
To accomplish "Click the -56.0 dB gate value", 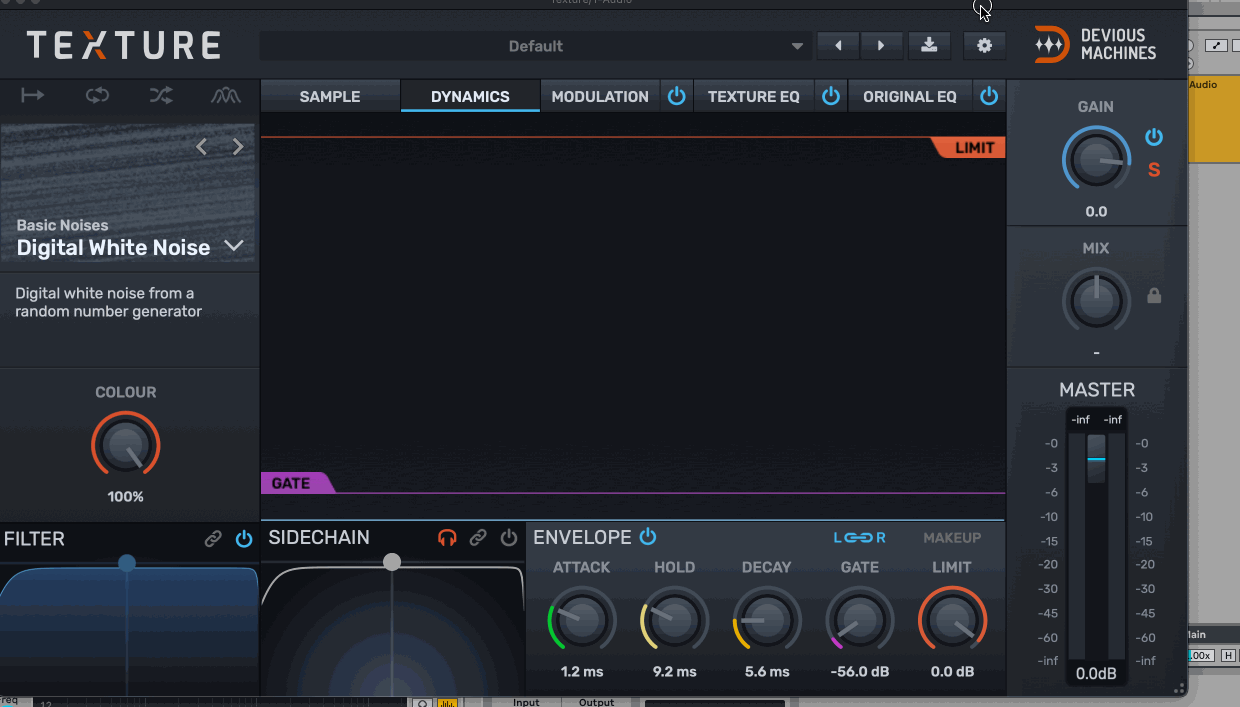I will [860, 672].
